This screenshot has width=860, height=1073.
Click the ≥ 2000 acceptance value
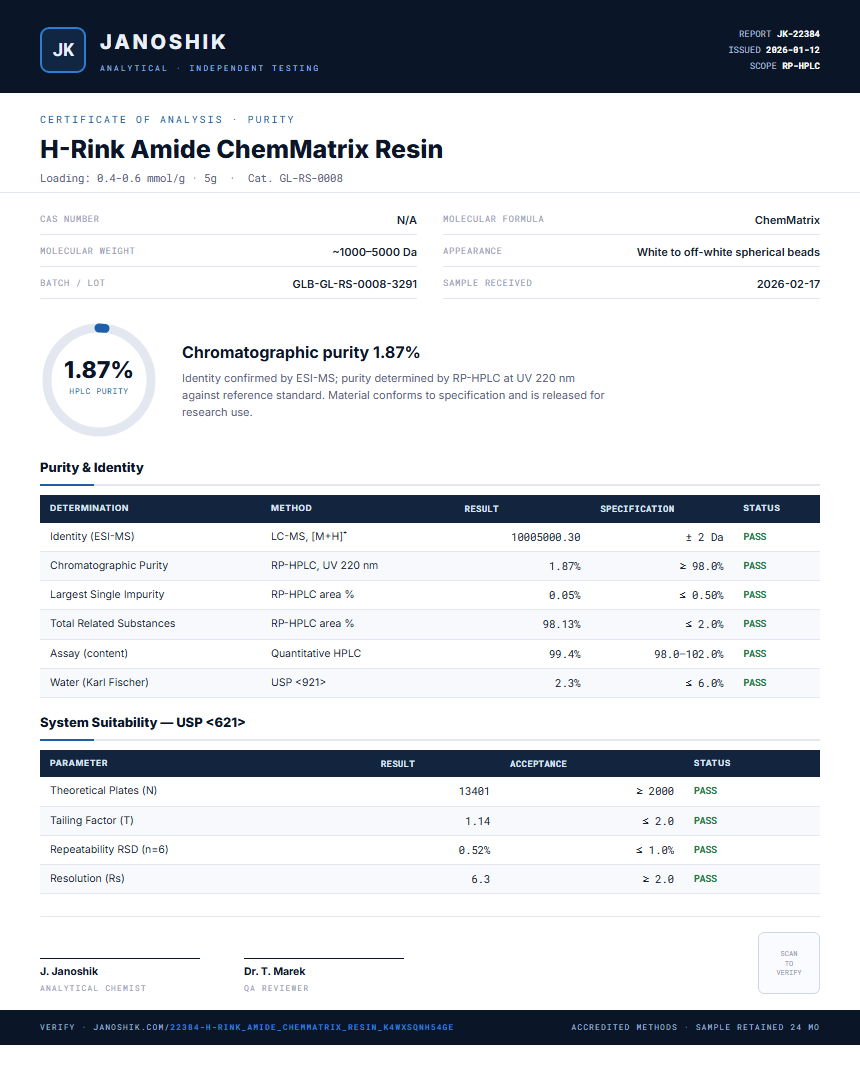pos(655,791)
